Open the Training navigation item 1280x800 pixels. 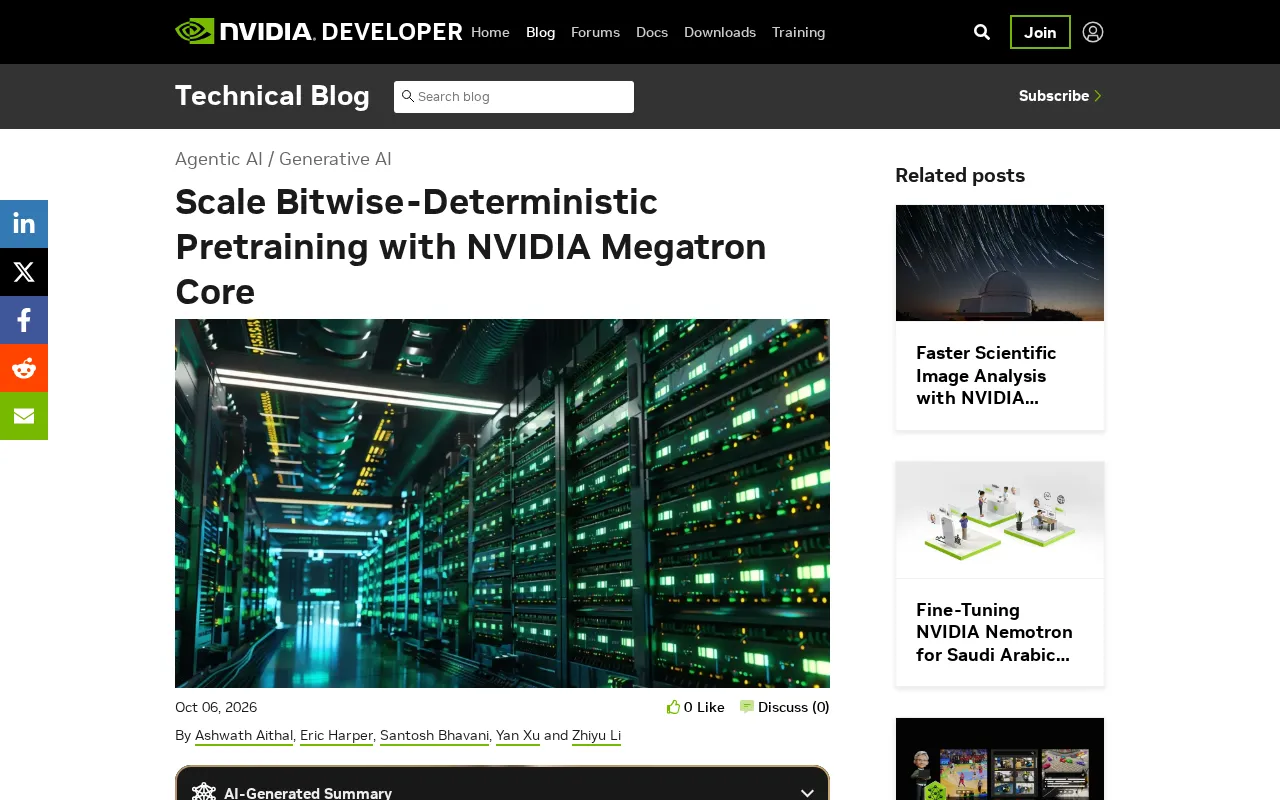tap(799, 32)
